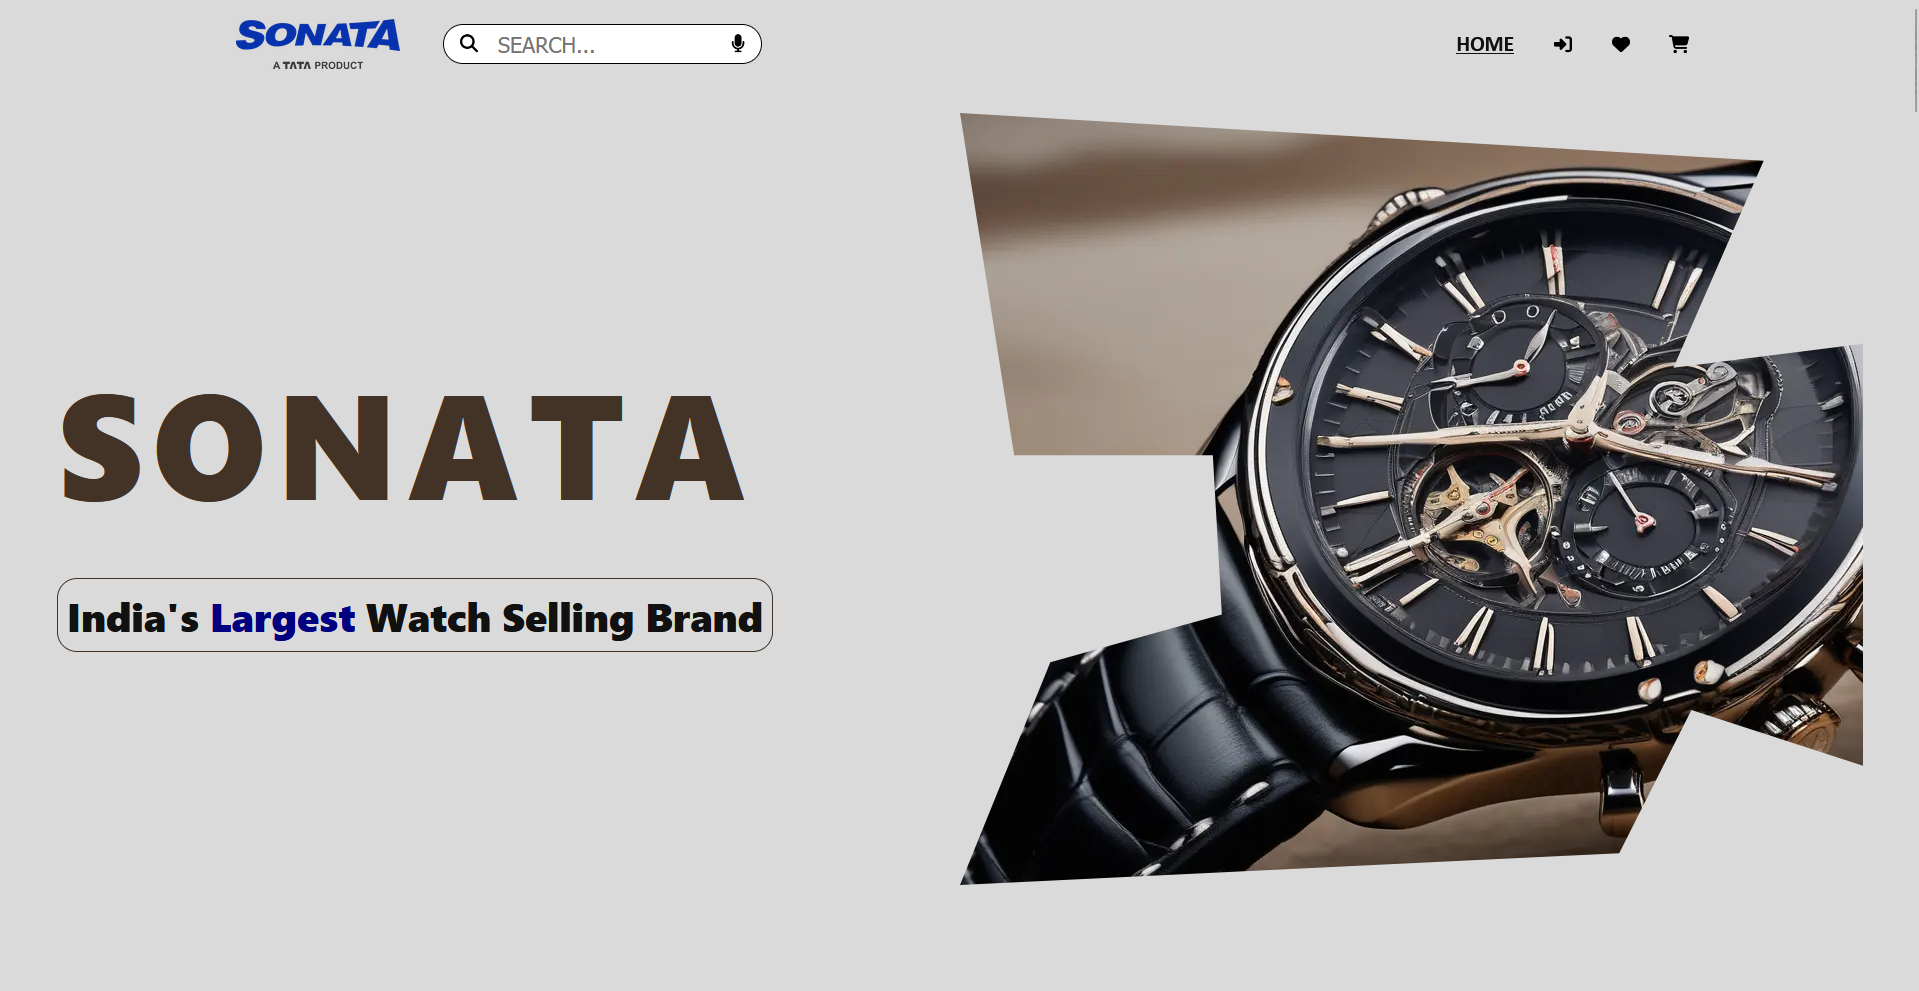This screenshot has width=1919, height=991.
Task: Click the word "India's" in the tagline
Action: [133, 618]
